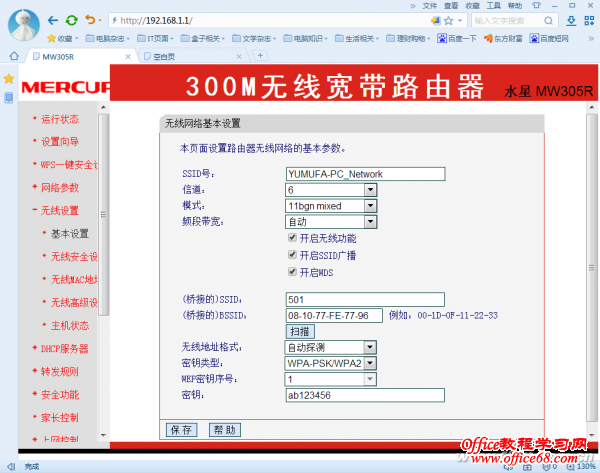Click the favorites star in left sidebar
600x473 pixels.
[x=9, y=79]
